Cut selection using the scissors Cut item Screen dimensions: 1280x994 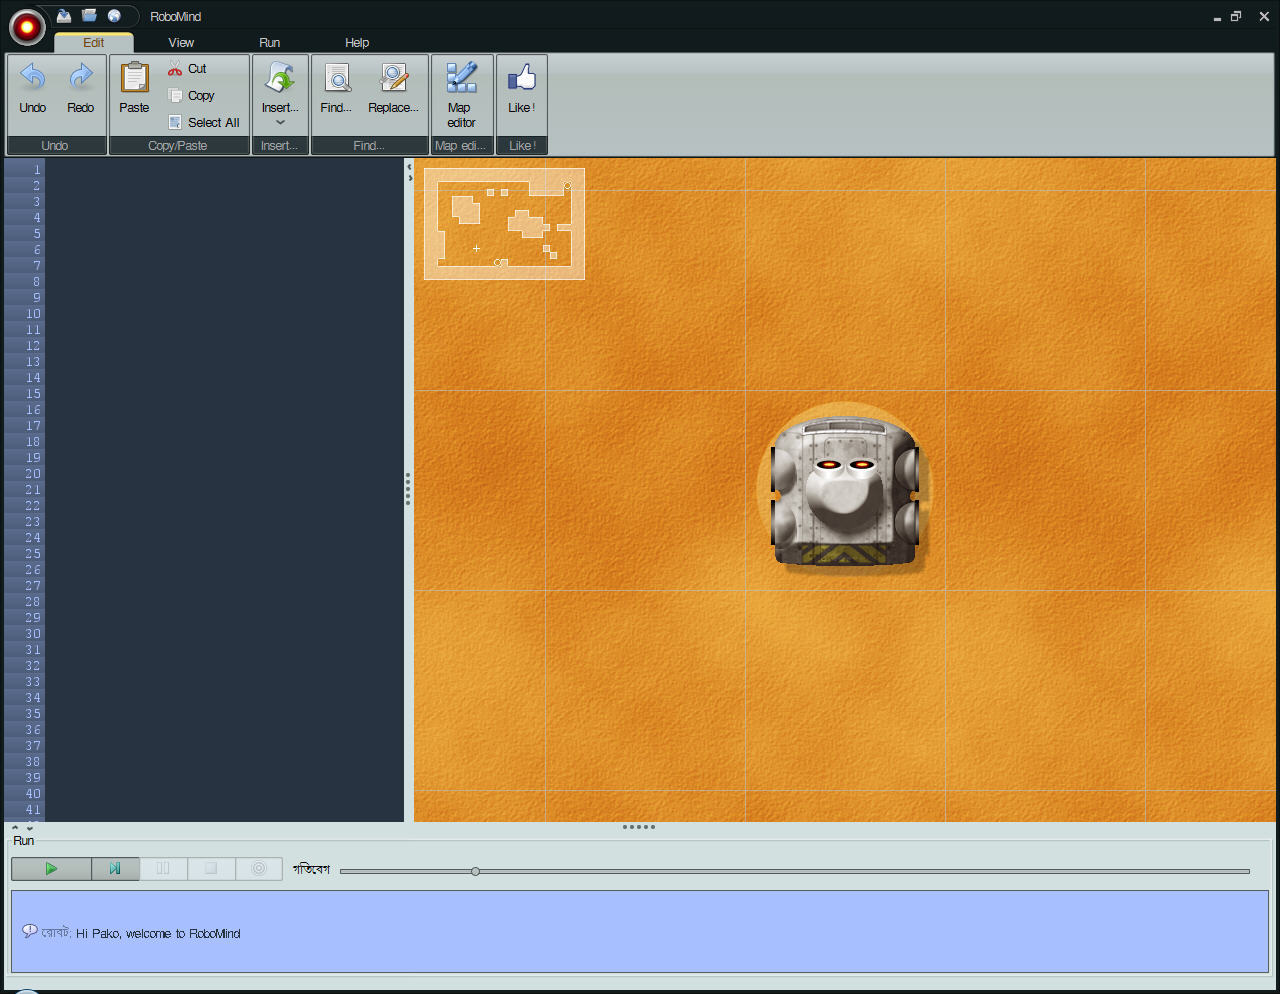coord(188,69)
